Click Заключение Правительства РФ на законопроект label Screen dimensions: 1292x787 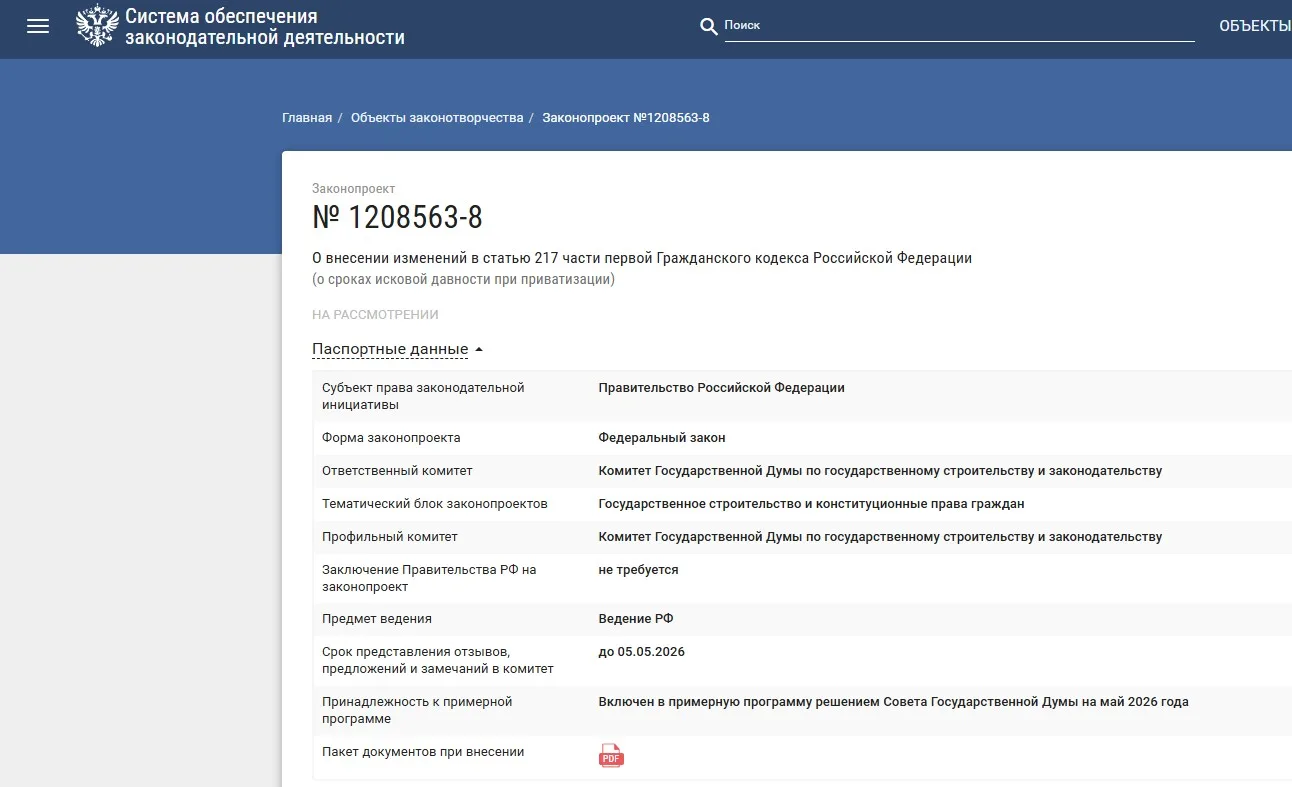(429, 578)
